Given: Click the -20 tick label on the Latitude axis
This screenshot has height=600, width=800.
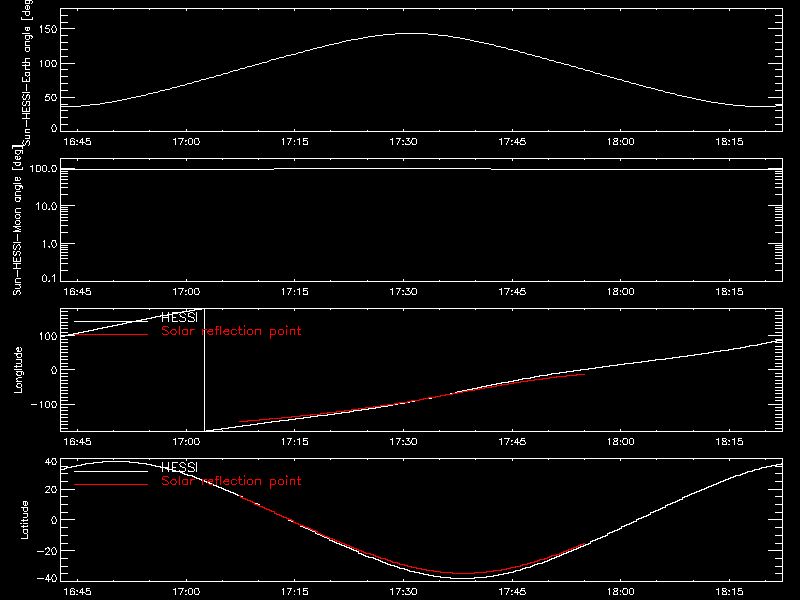Looking at the screenshot, I should click(x=47, y=551).
